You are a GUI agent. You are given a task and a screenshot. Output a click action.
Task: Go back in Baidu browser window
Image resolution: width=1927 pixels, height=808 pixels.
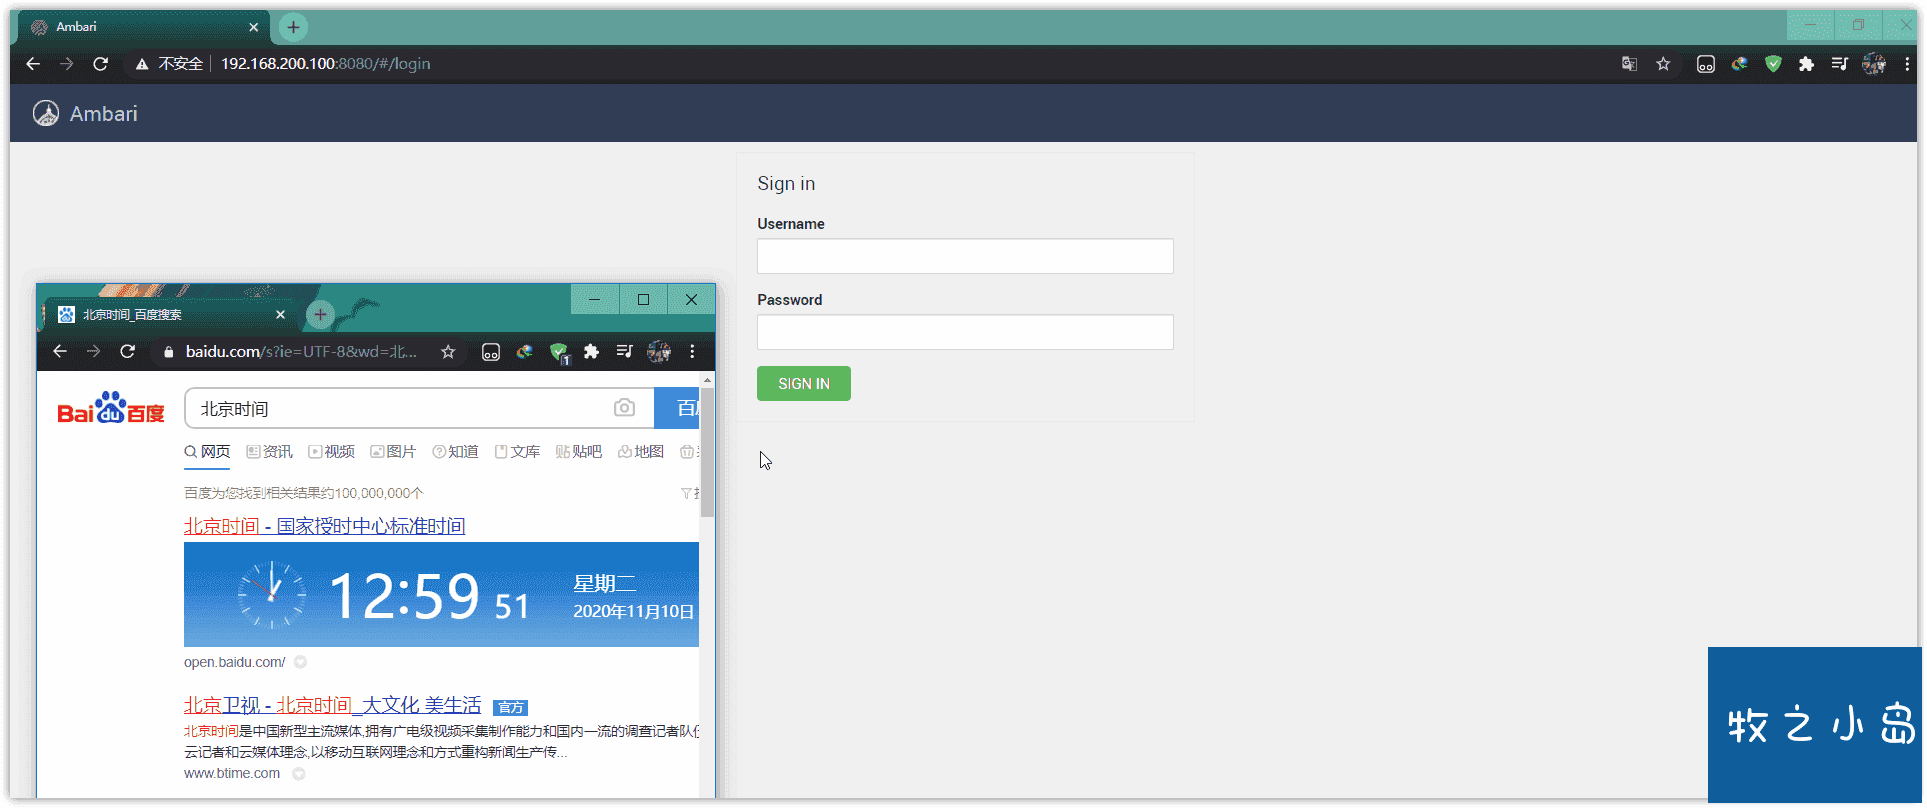pos(60,351)
